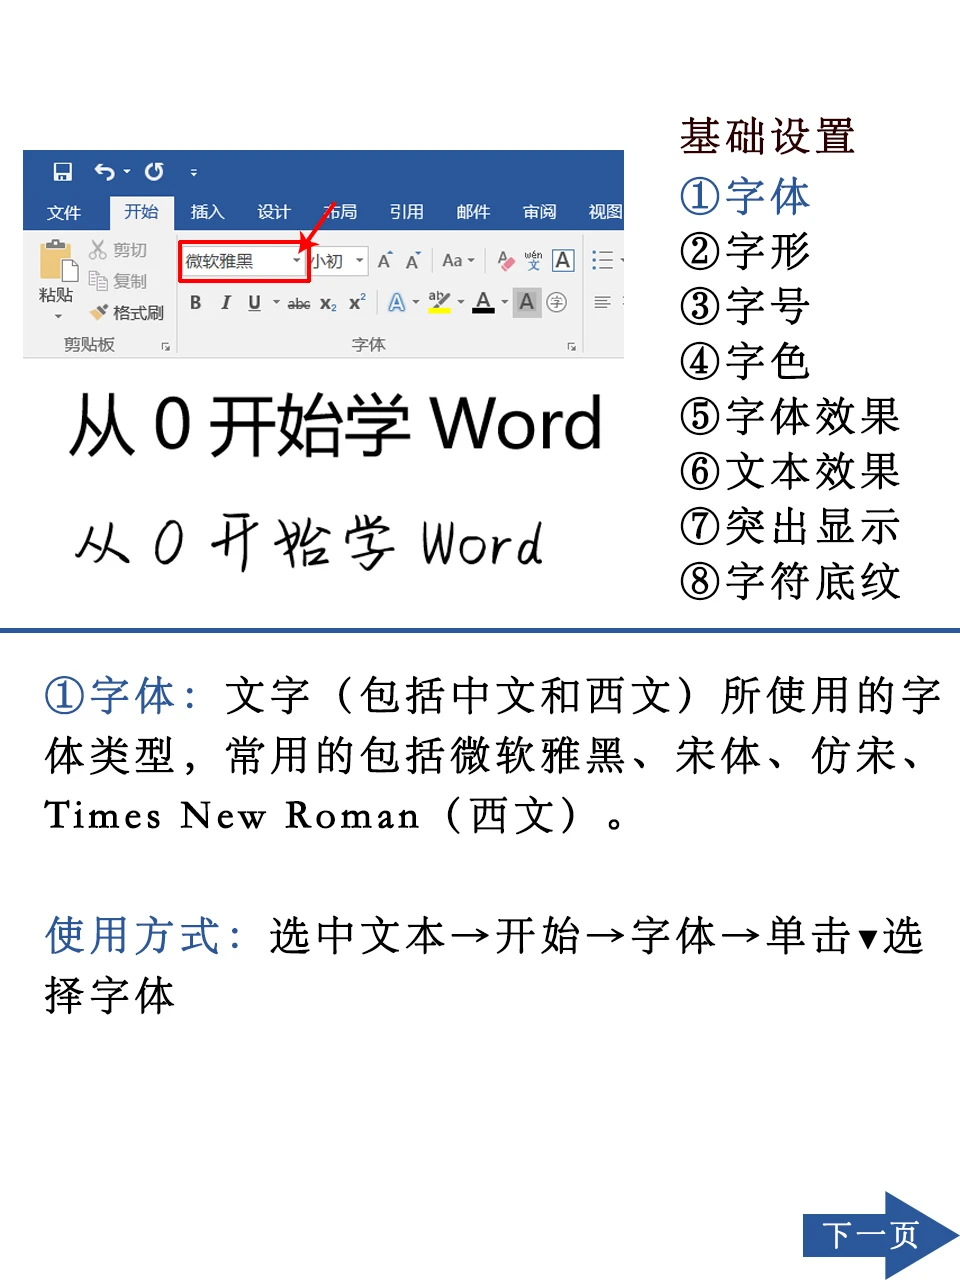Open the 字体 group dialog launcher
Image resolution: width=960 pixels, height=1280 pixels.
pos(570,346)
